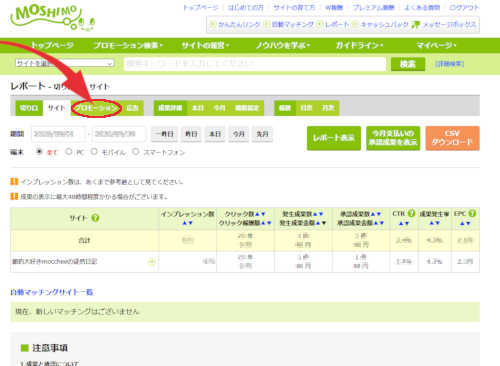Image resolution: width=500 pixels, height=366 pixels.
Task: Select the スマートフォン device radio button
Action: (x=135, y=152)
